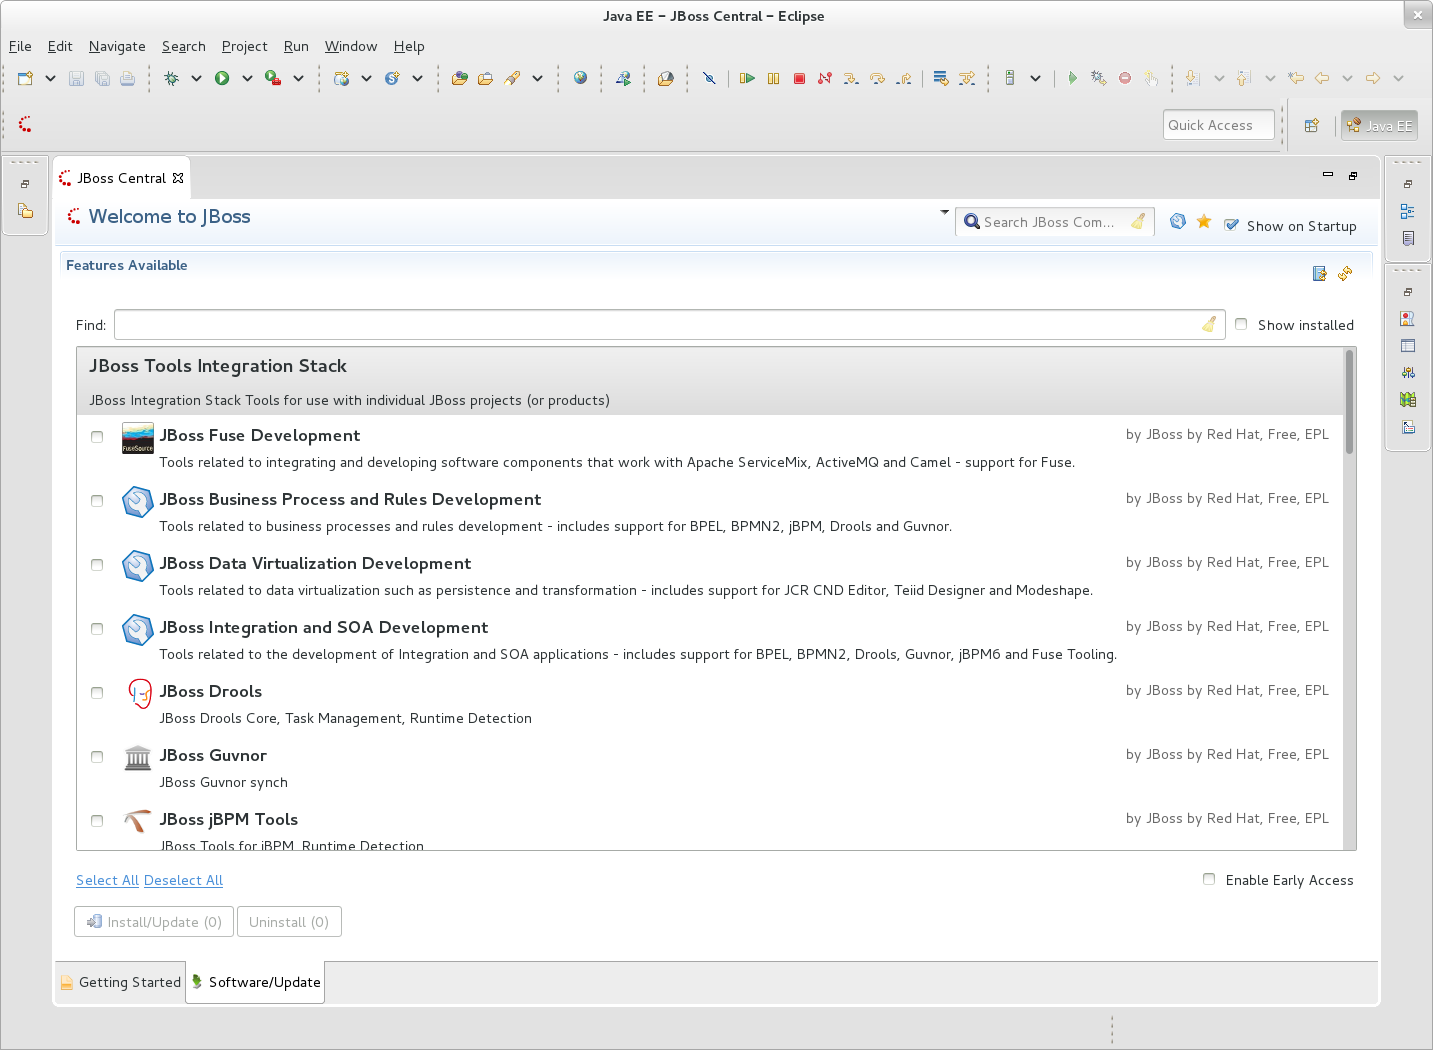1433x1050 pixels.
Task: Click the New Servlet icon
Action: [x=392, y=78]
